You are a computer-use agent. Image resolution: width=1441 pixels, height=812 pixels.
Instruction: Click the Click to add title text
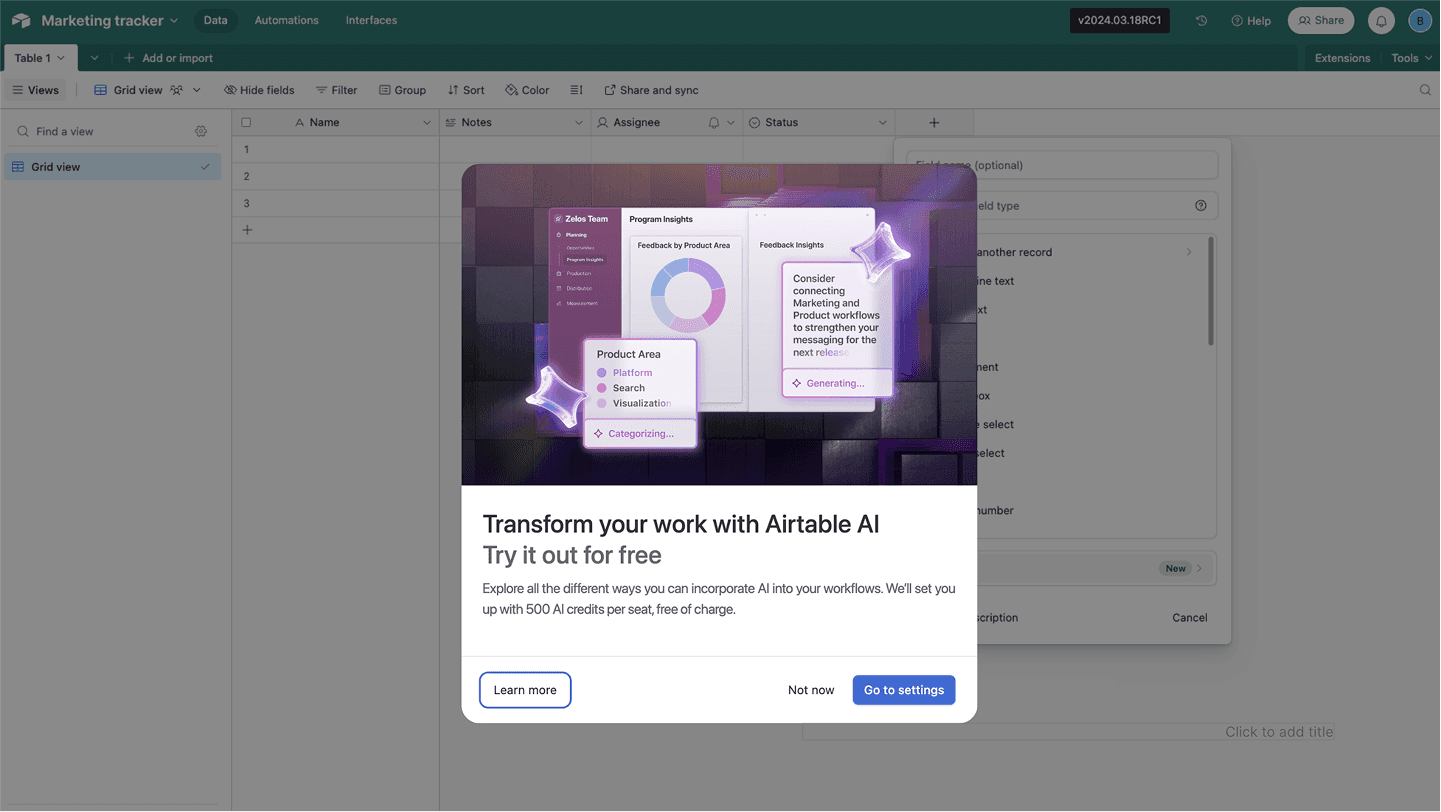click(x=1279, y=732)
